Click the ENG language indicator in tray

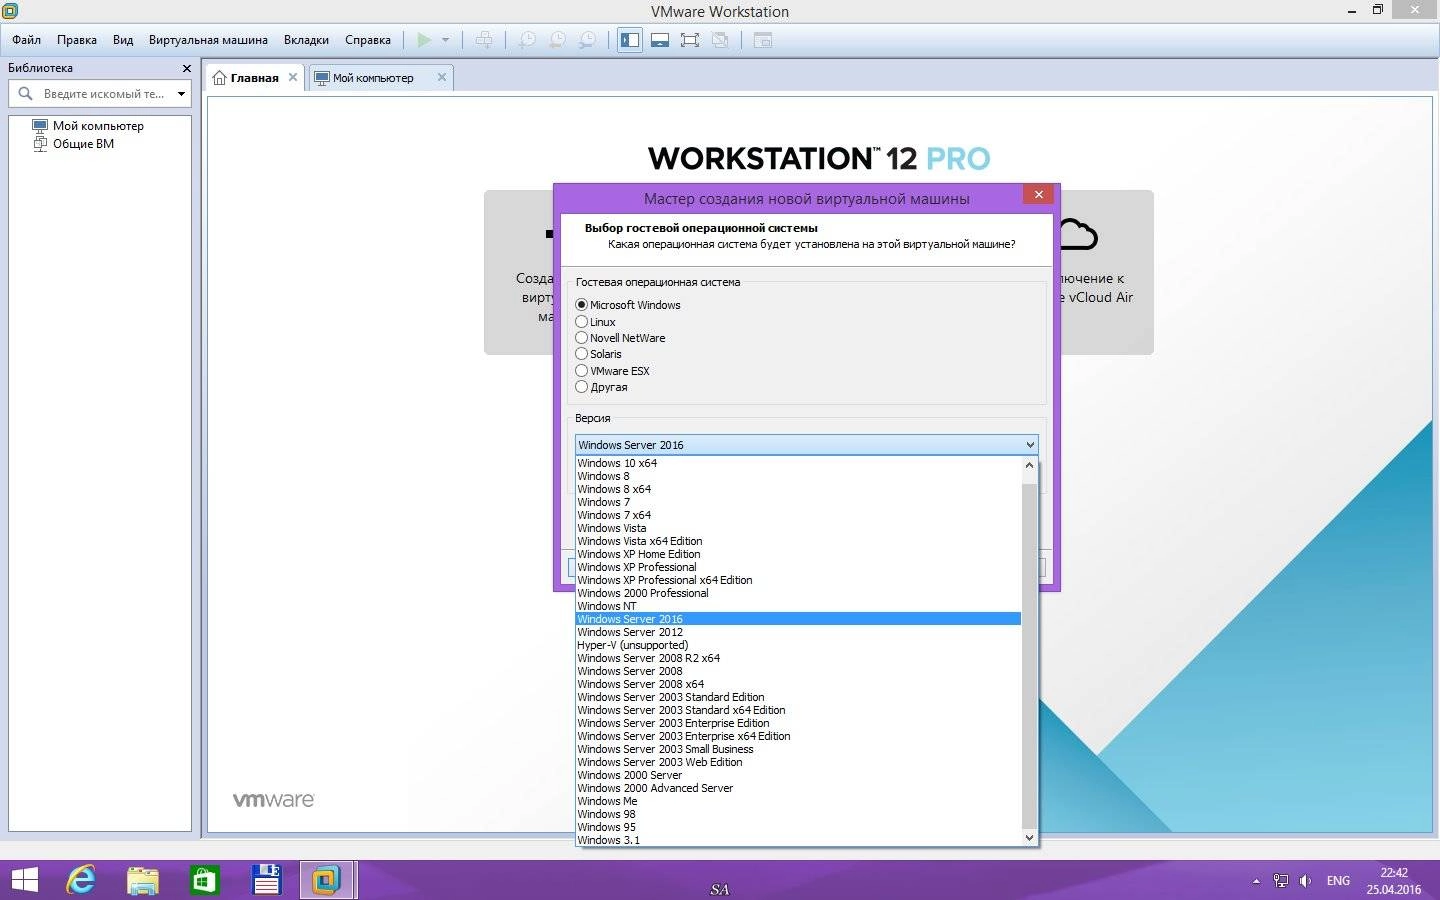pyautogui.click(x=1338, y=881)
